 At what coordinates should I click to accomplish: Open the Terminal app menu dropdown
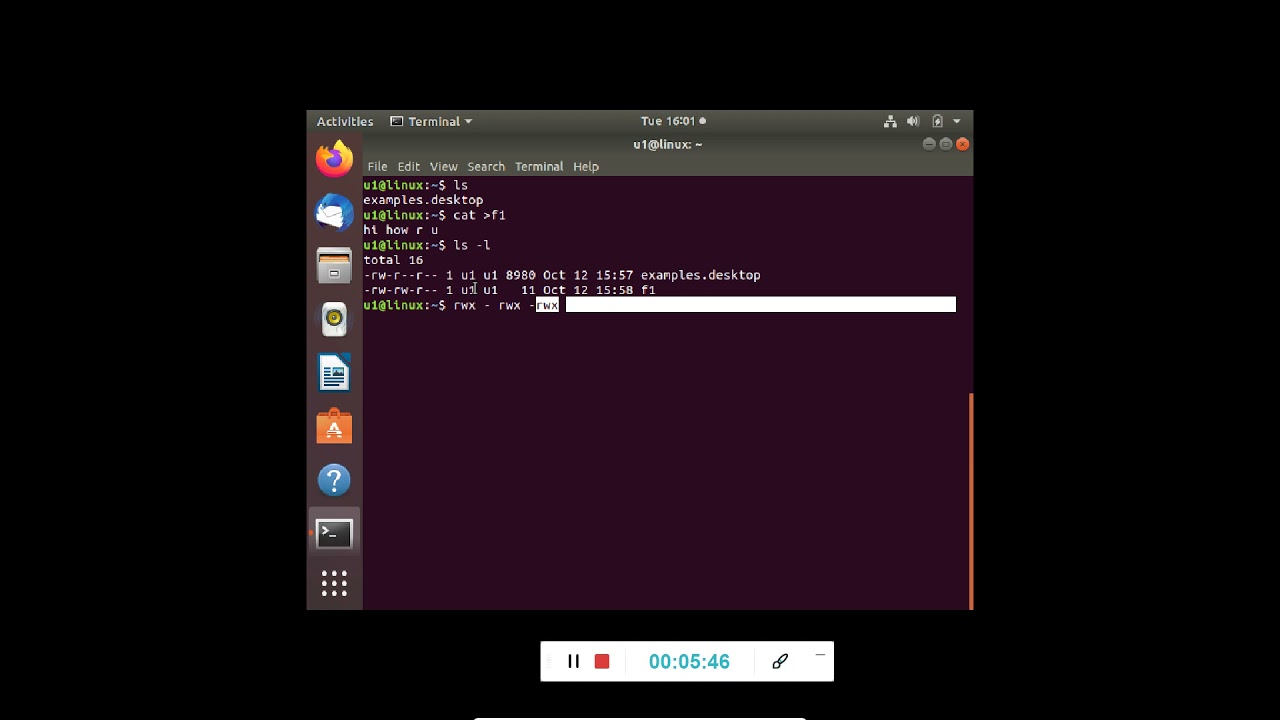pos(431,121)
